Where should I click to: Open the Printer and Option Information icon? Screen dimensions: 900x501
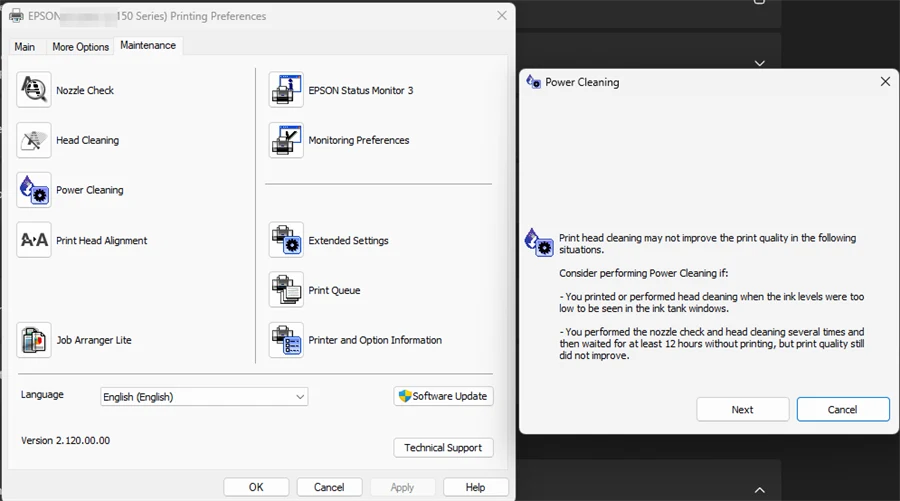coord(286,340)
